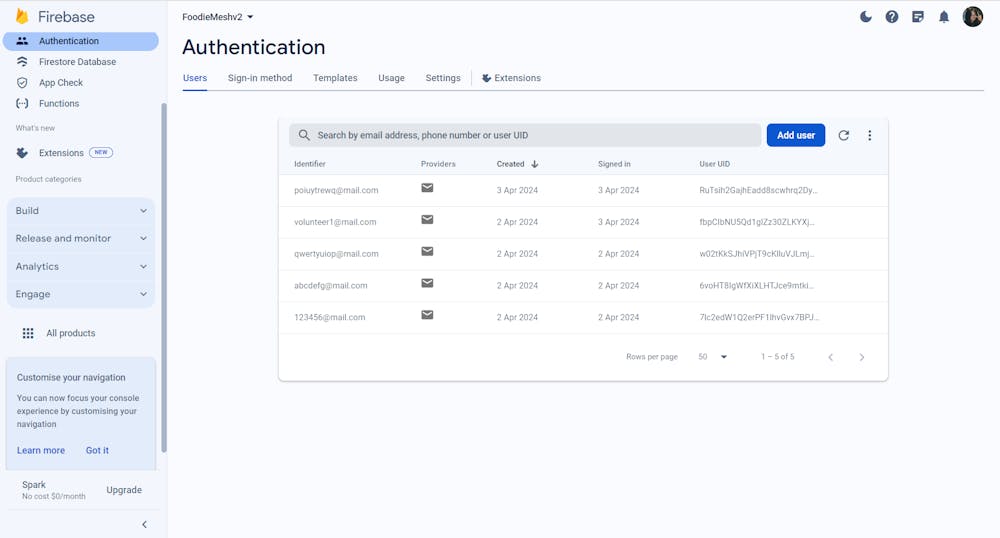Screen dimensions: 1000x538
Task: Click the user profile avatar
Action: (972, 17)
